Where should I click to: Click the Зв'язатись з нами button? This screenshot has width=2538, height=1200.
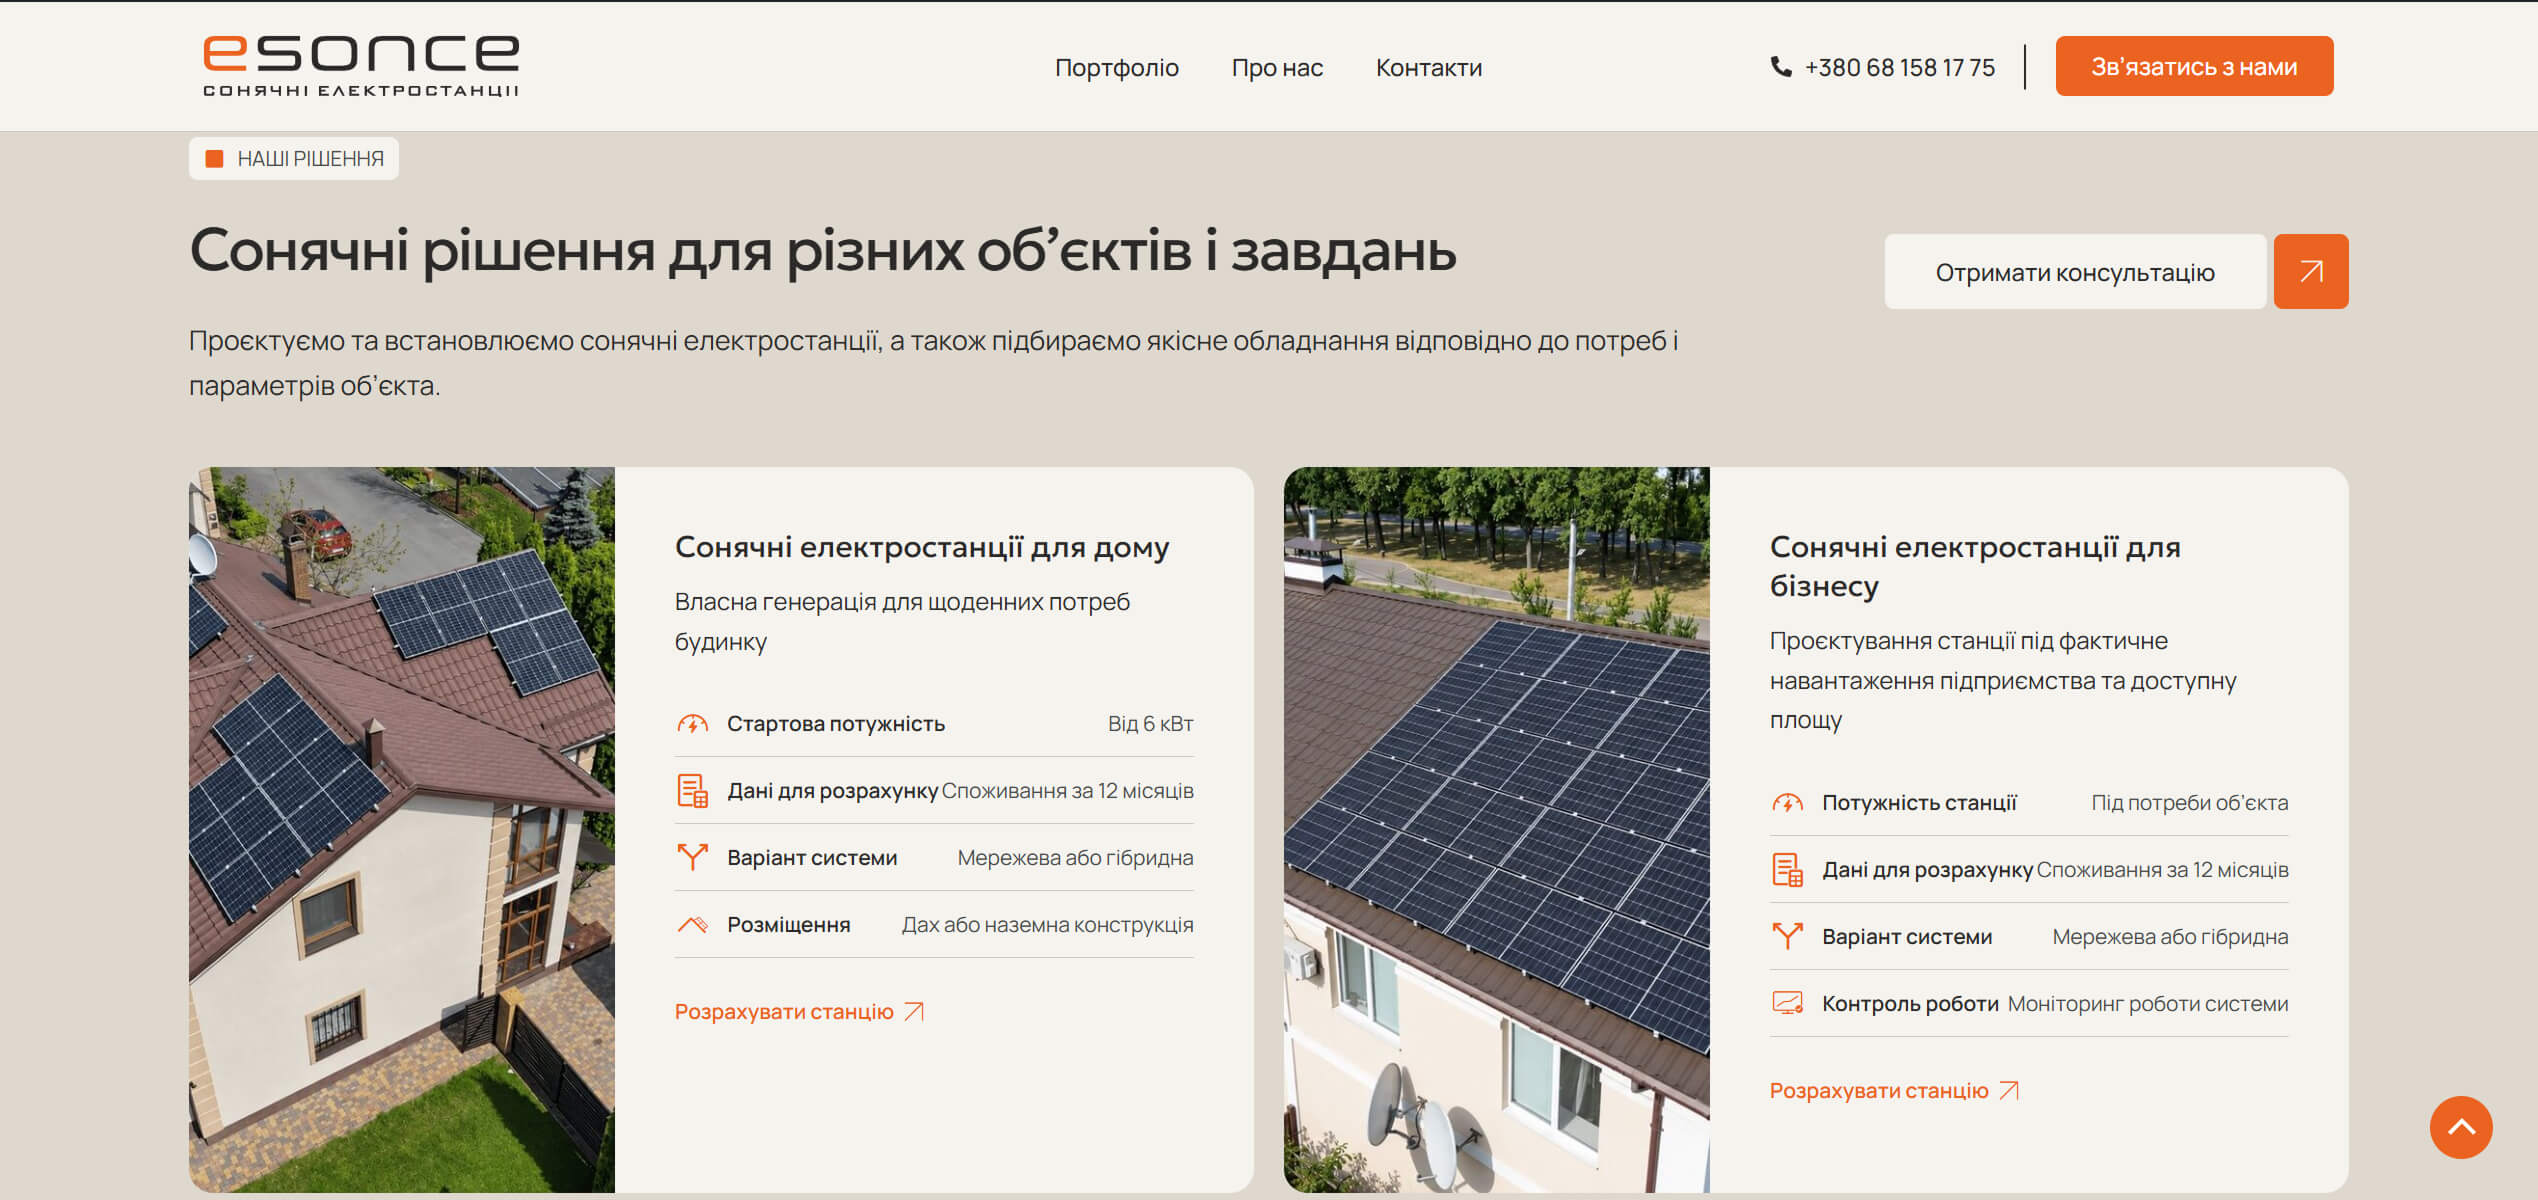pos(2194,66)
